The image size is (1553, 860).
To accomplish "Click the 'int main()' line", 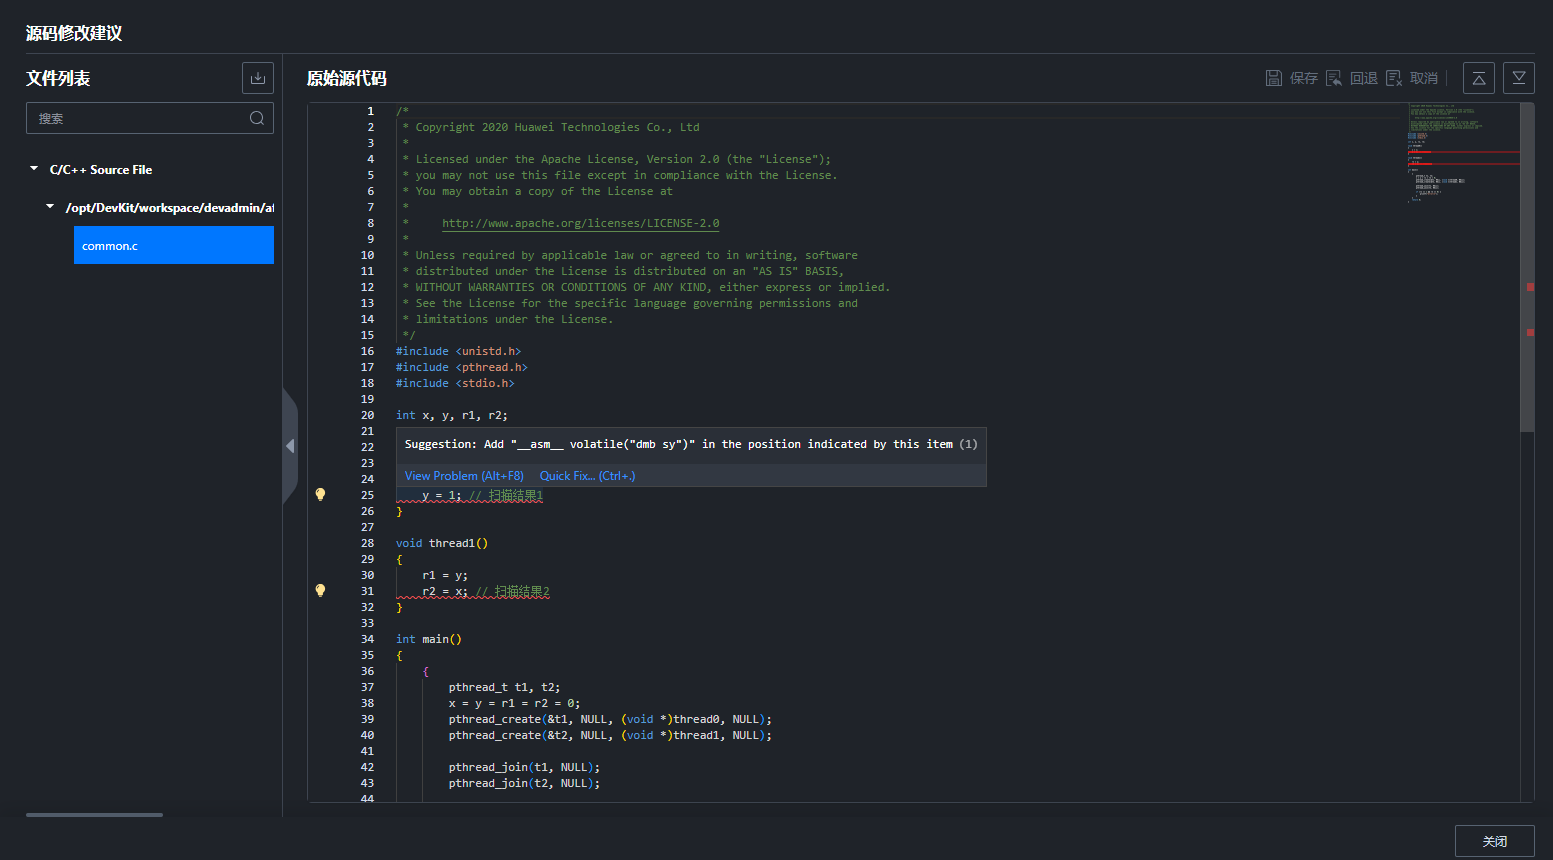I will [429, 639].
